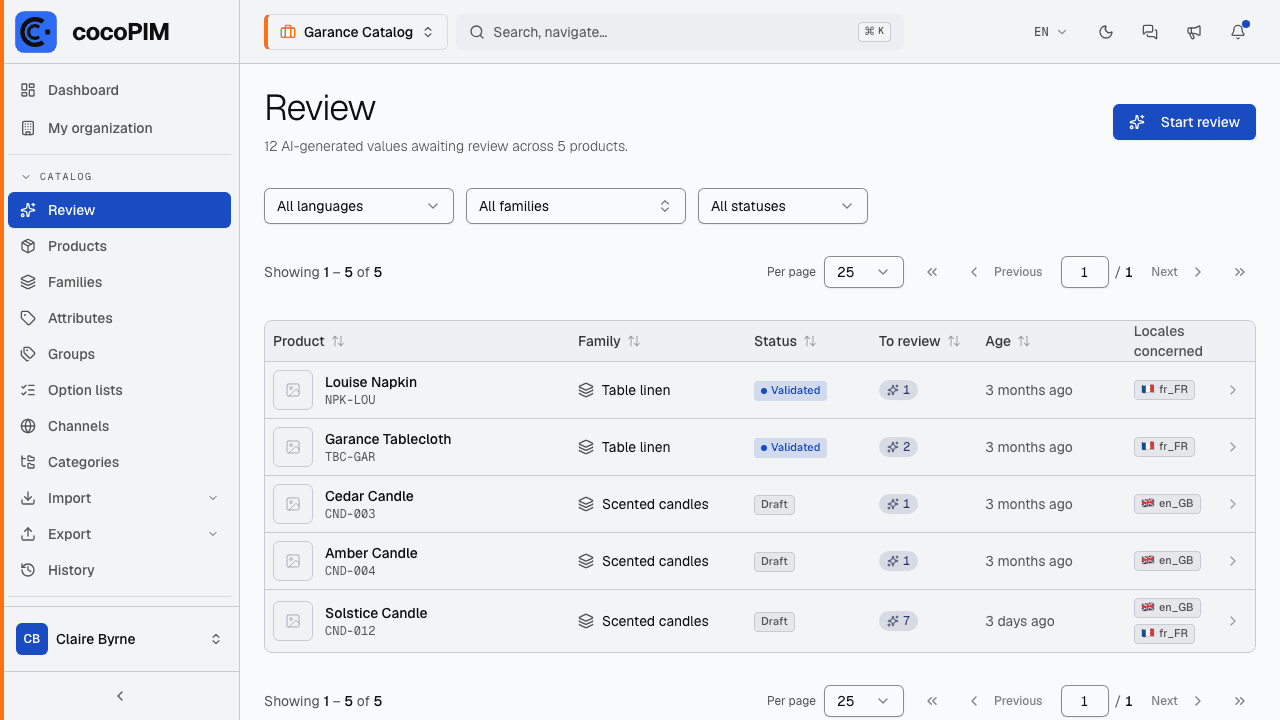The width and height of the screenshot is (1280, 720).
Task: Open Option lists page
Action: point(120,390)
